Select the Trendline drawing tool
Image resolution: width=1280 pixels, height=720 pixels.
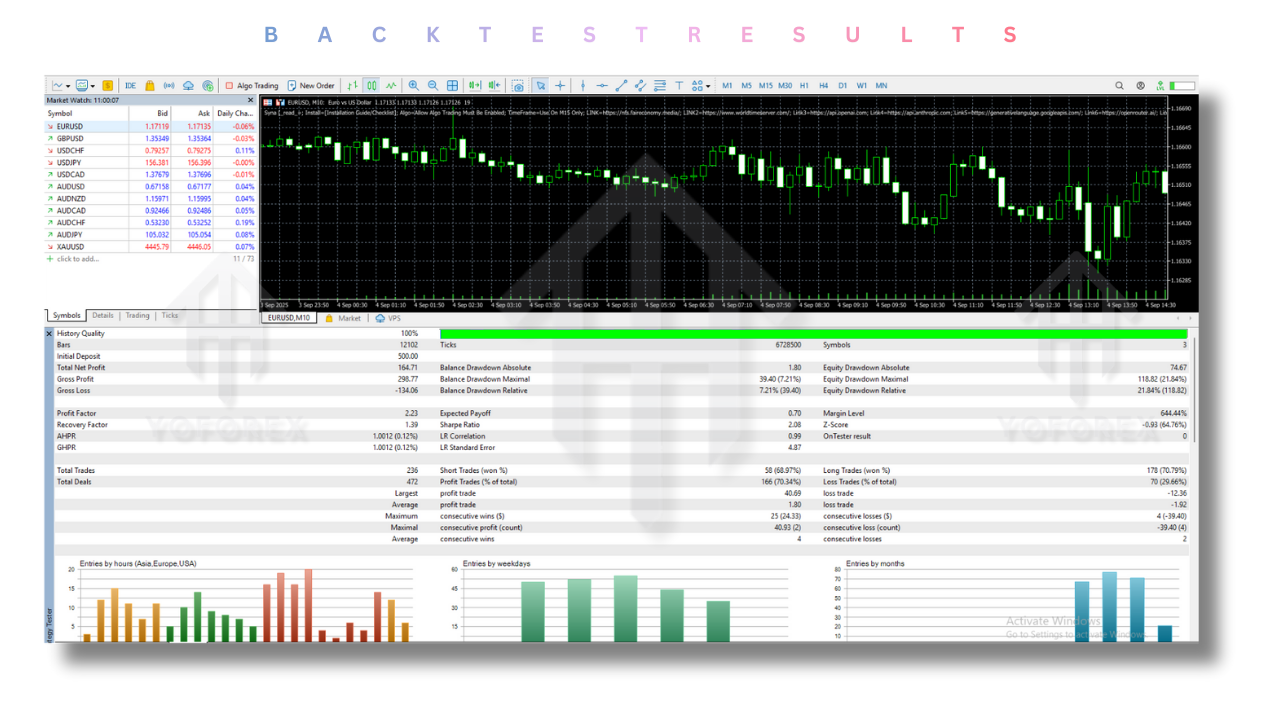click(621, 86)
